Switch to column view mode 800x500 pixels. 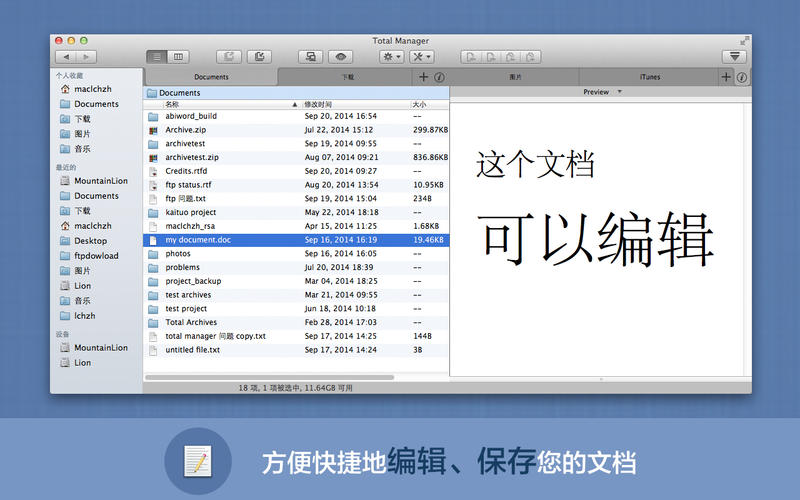point(179,57)
